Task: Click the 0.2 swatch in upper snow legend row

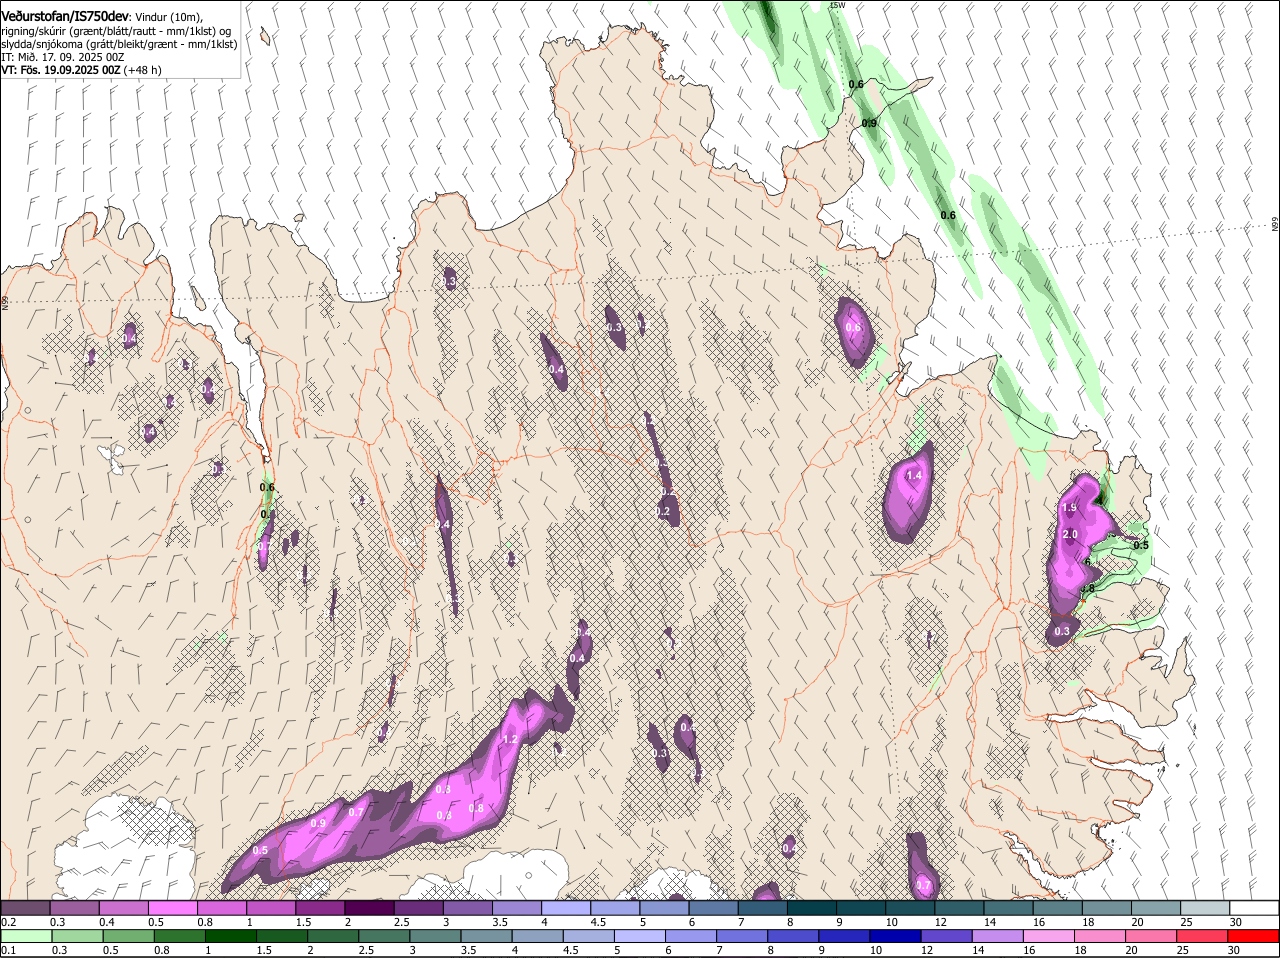Action: (25, 908)
